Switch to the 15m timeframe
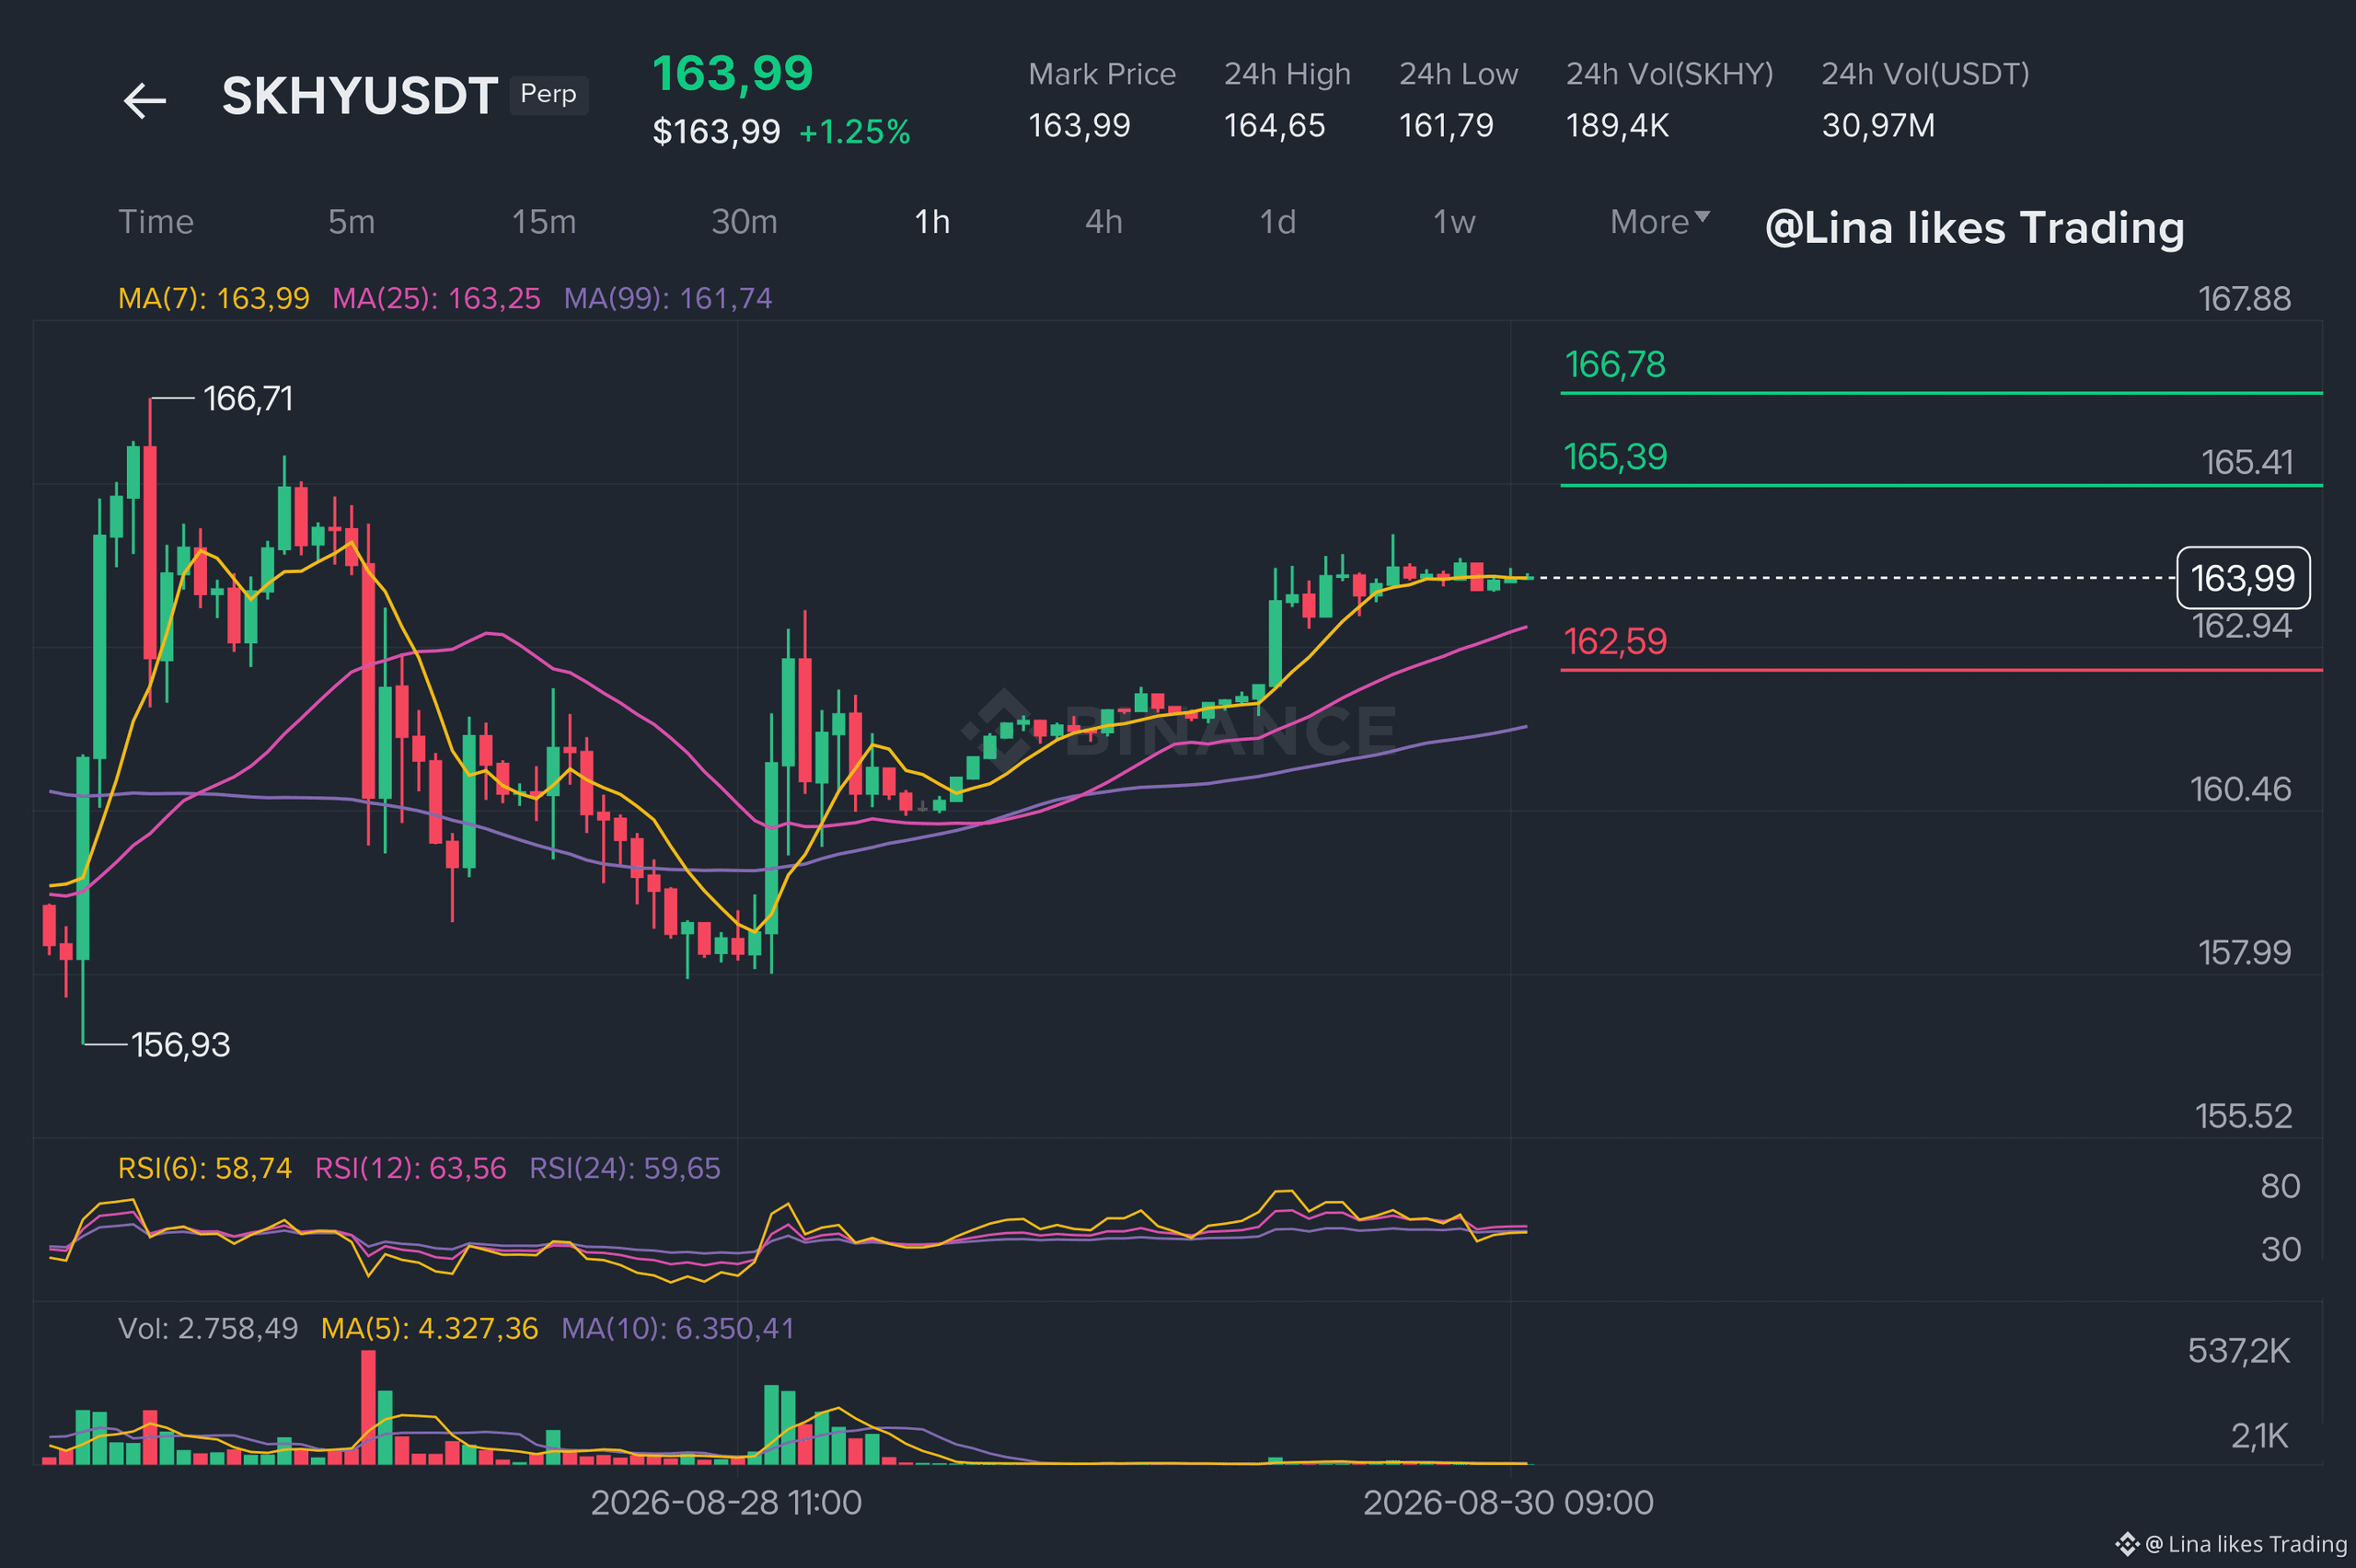The width and height of the screenshot is (2356, 1568). (544, 222)
